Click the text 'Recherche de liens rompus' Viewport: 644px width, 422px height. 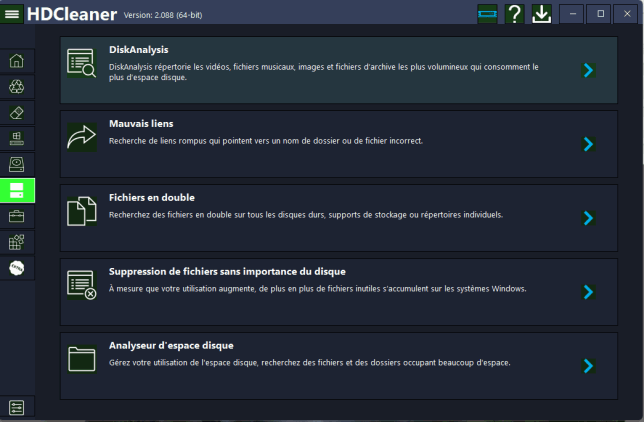coord(158,141)
